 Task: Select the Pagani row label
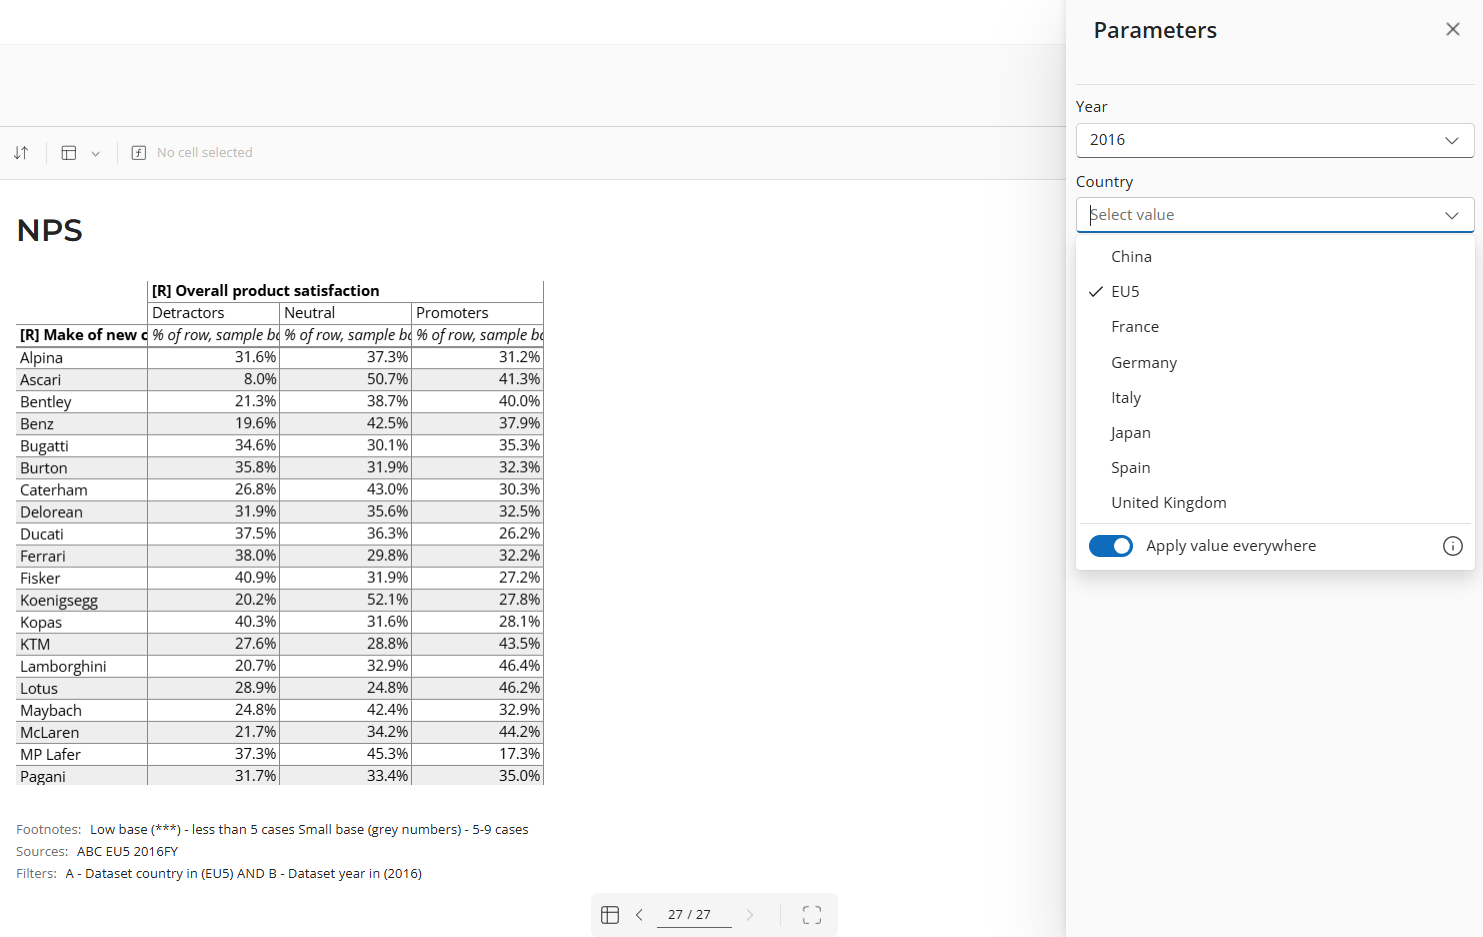[82, 776]
